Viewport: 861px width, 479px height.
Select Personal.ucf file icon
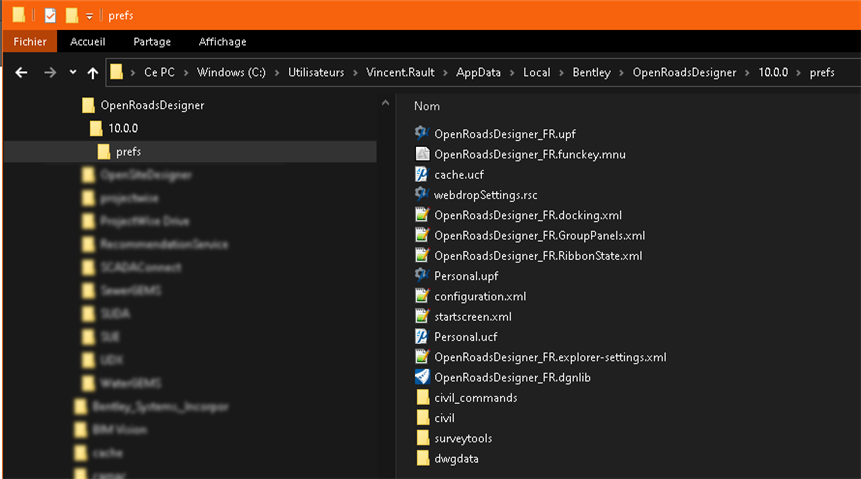pyautogui.click(x=422, y=337)
